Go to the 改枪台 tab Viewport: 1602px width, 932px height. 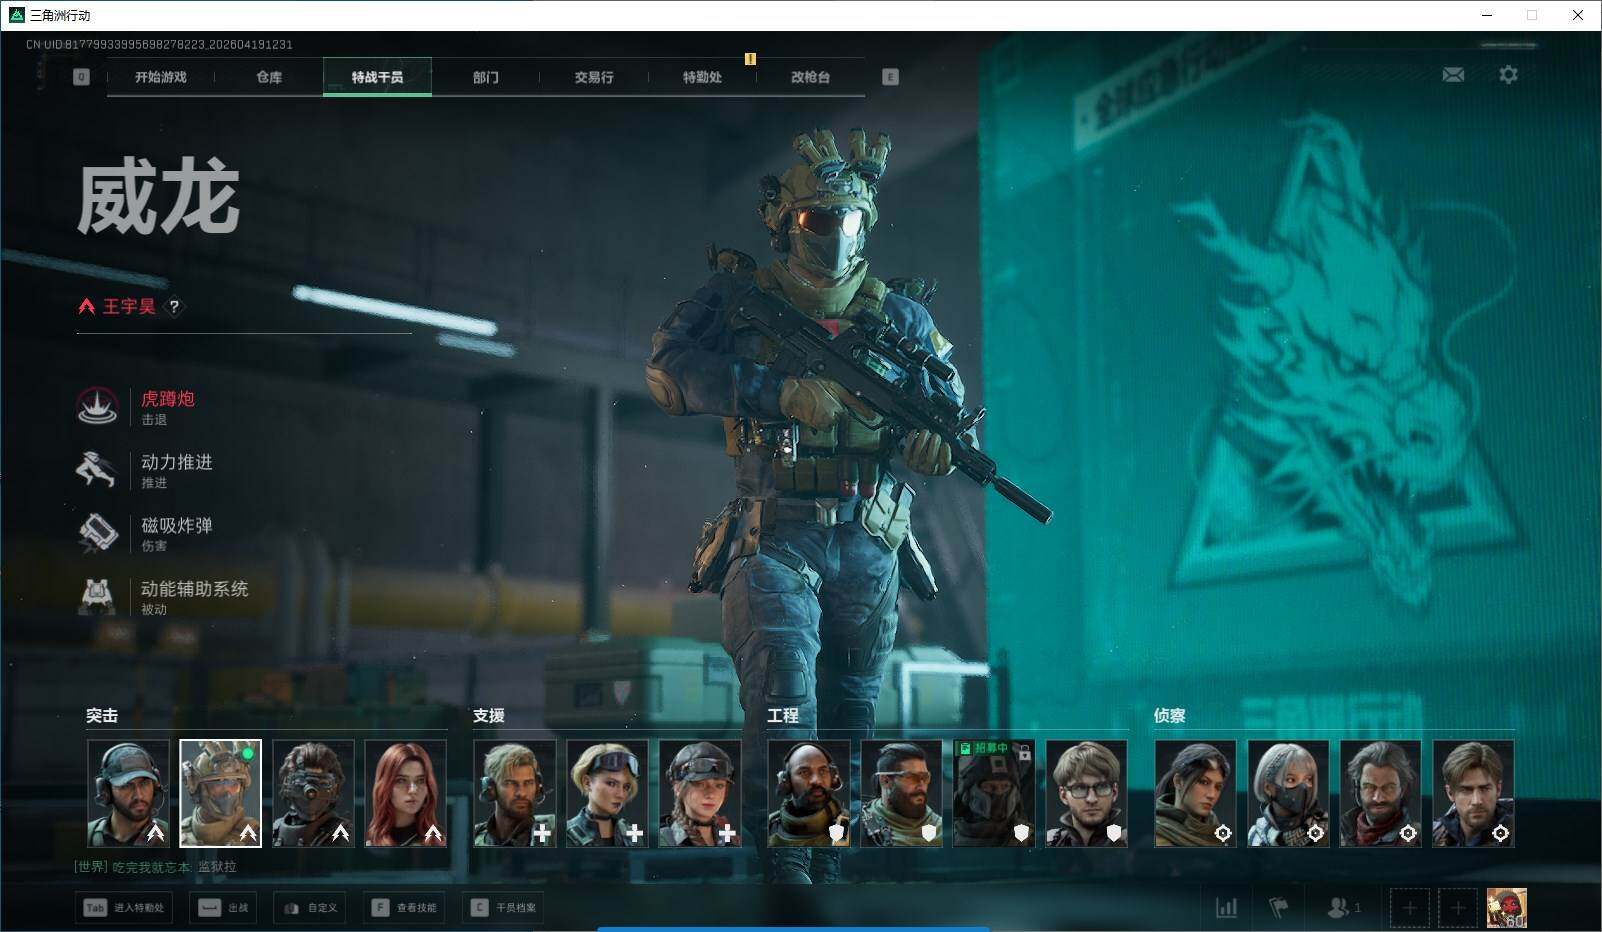pyautogui.click(x=810, y=77)
